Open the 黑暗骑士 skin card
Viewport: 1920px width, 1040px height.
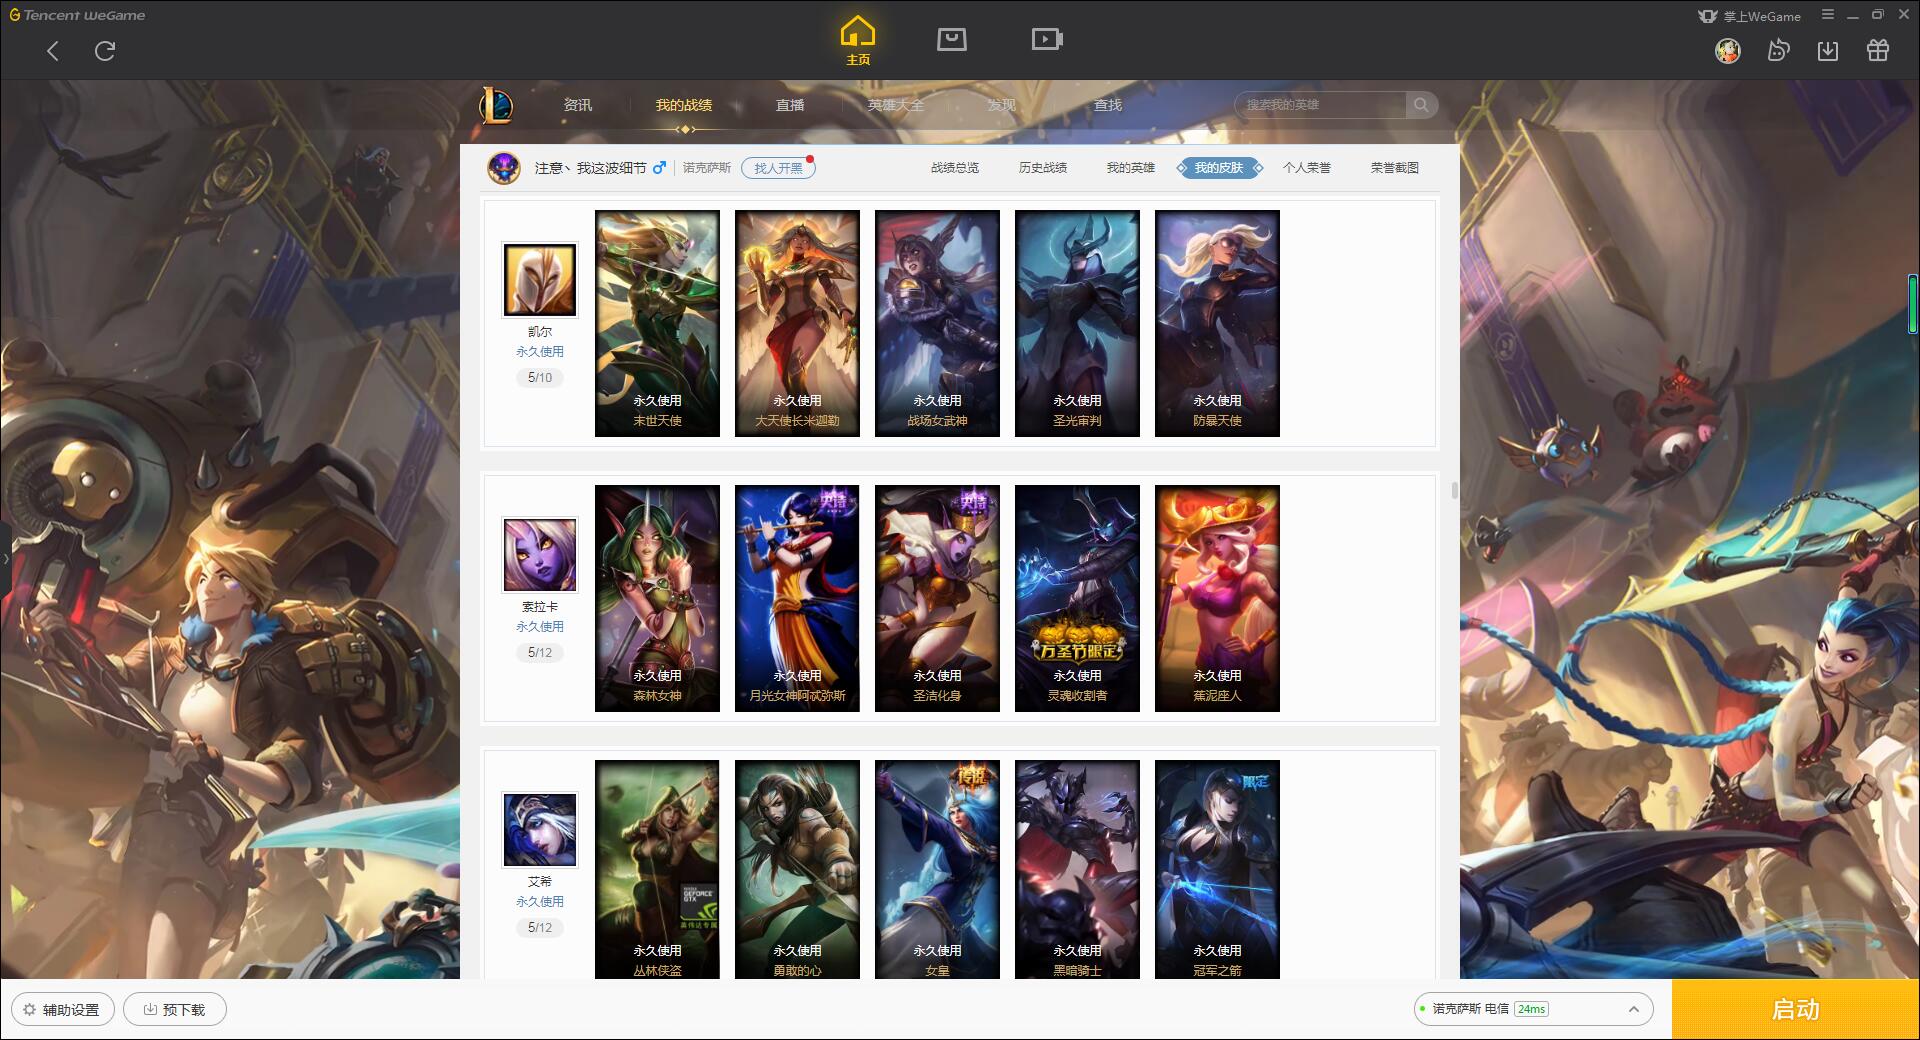[x=1077, y=869]
